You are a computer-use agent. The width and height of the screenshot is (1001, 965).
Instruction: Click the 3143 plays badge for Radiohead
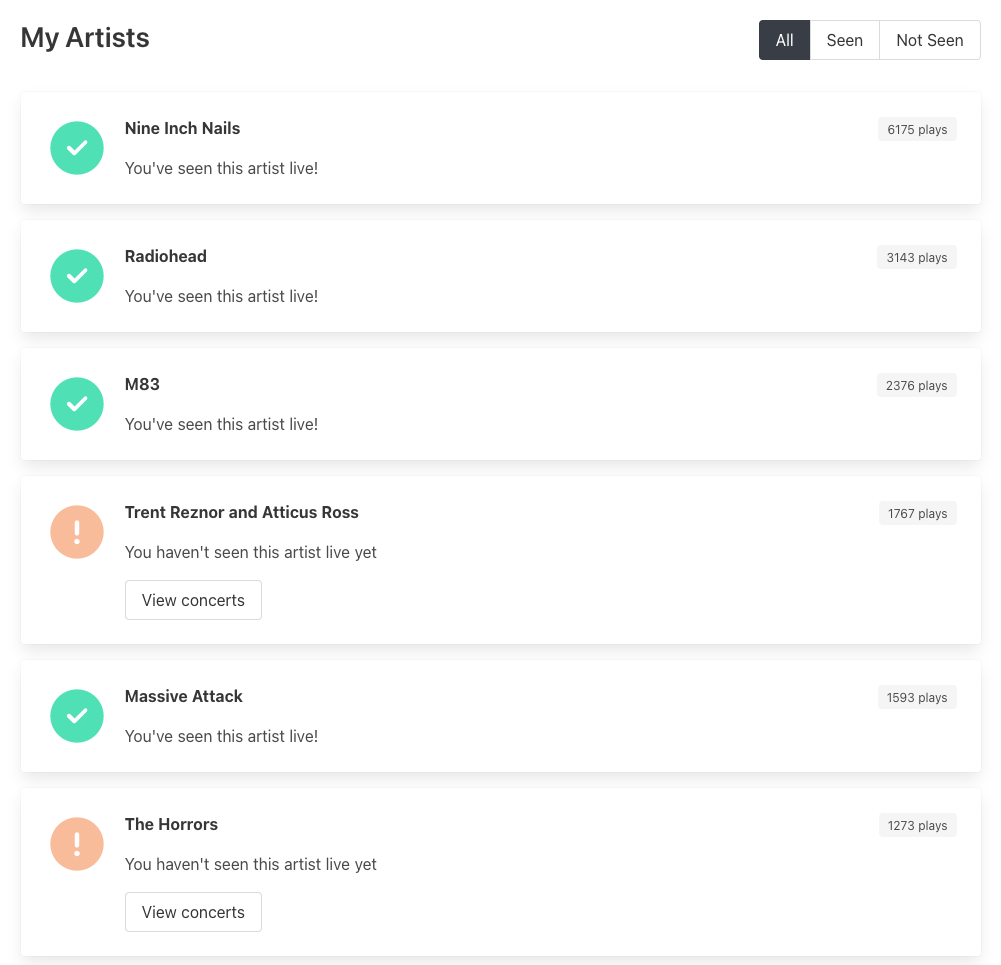coord(916,256)
